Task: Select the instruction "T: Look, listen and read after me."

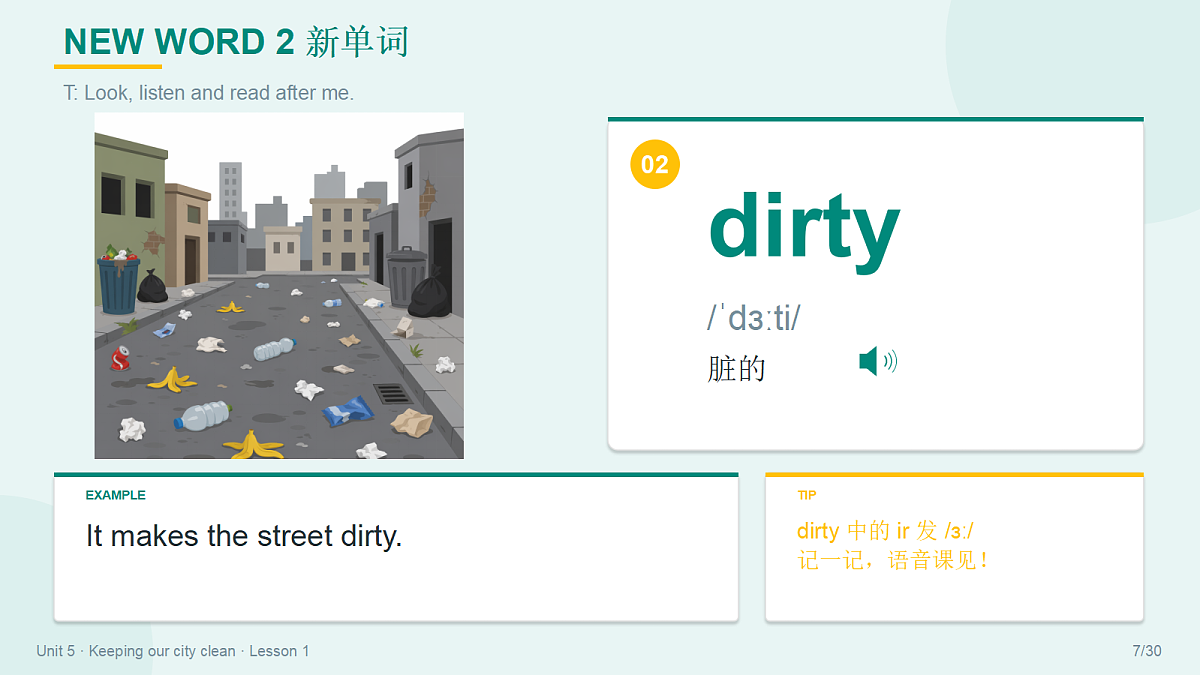Action: pyautogui.click(x=209, y=93)
